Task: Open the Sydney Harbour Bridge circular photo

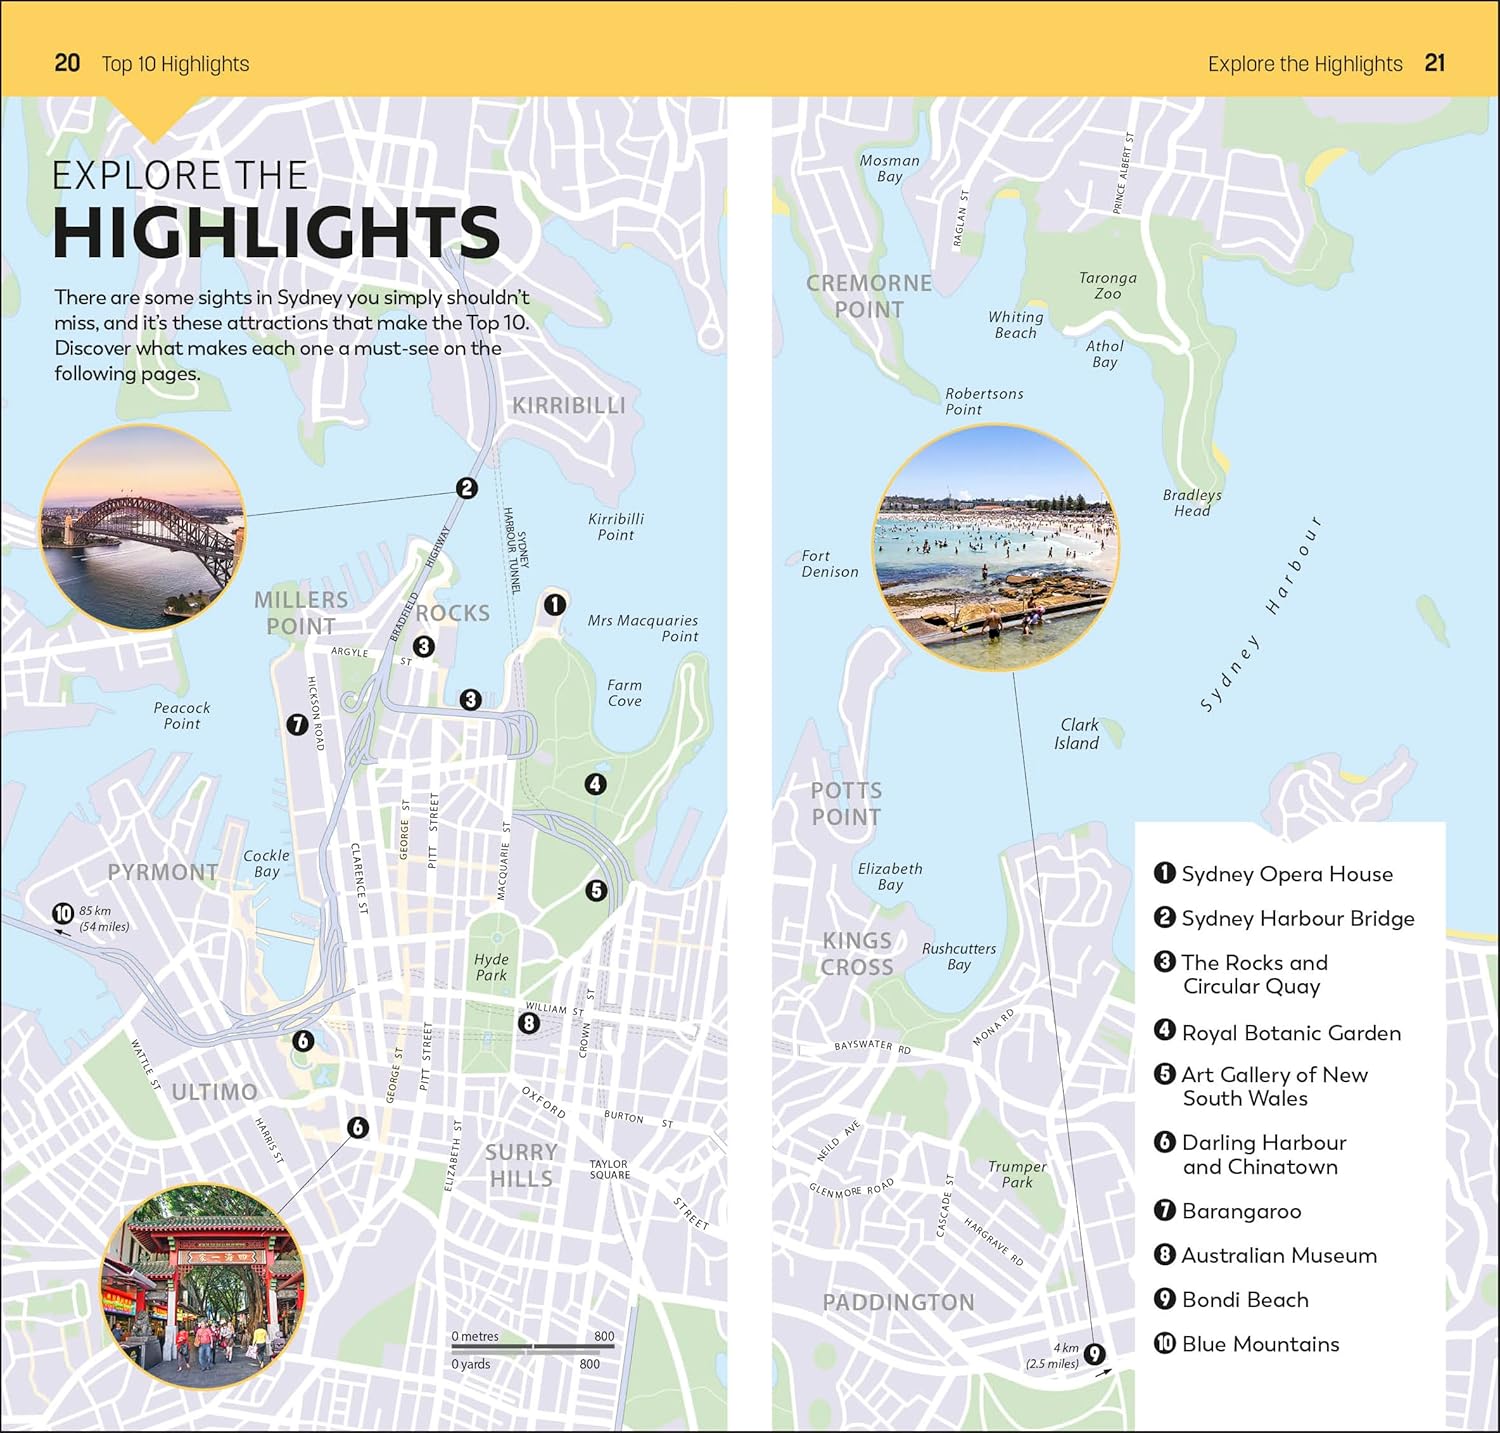Action: point(142,526)
